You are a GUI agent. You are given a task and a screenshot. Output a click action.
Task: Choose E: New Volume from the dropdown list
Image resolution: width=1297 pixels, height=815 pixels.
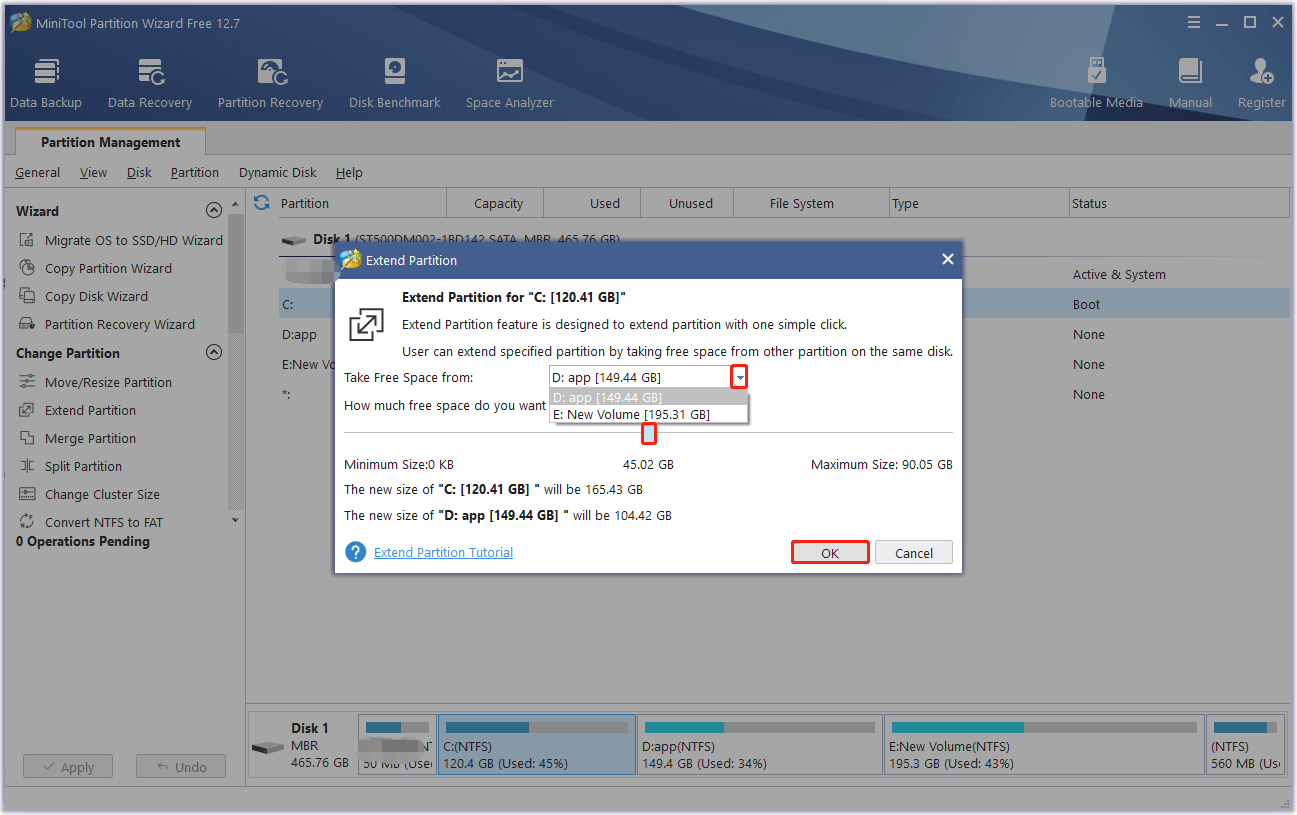pyautogui.click(x=648, y=413)
